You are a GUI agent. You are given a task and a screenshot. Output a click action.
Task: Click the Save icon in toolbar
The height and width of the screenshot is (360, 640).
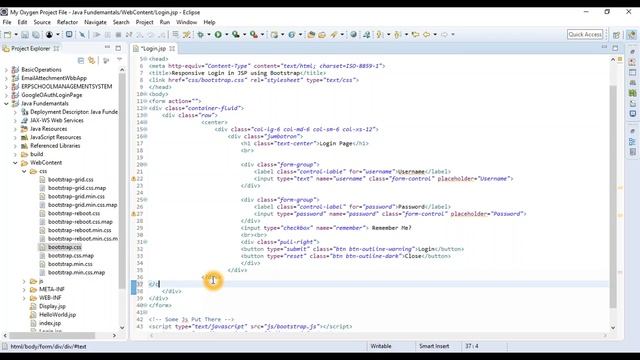(x=25, y=35)
